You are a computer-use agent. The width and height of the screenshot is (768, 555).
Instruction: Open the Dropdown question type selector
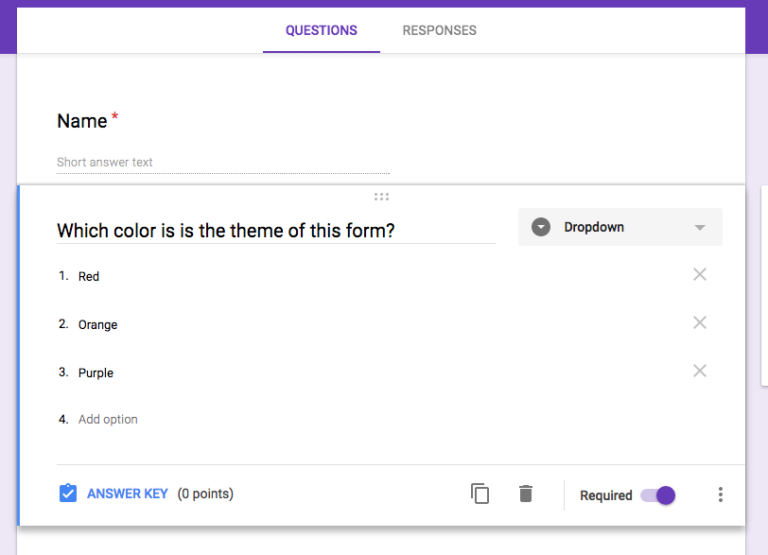coord(620,227)
